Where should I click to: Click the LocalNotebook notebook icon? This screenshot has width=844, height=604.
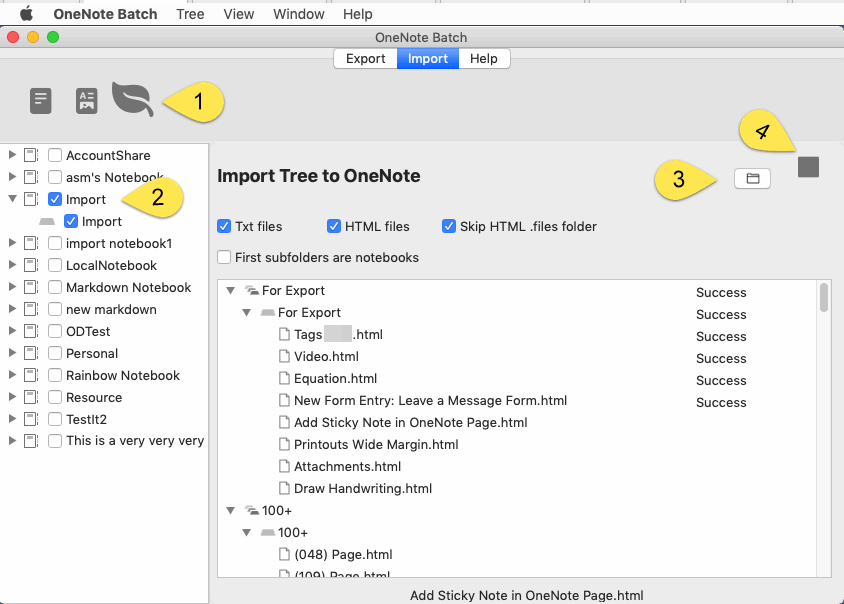click(x=31, y=265)
